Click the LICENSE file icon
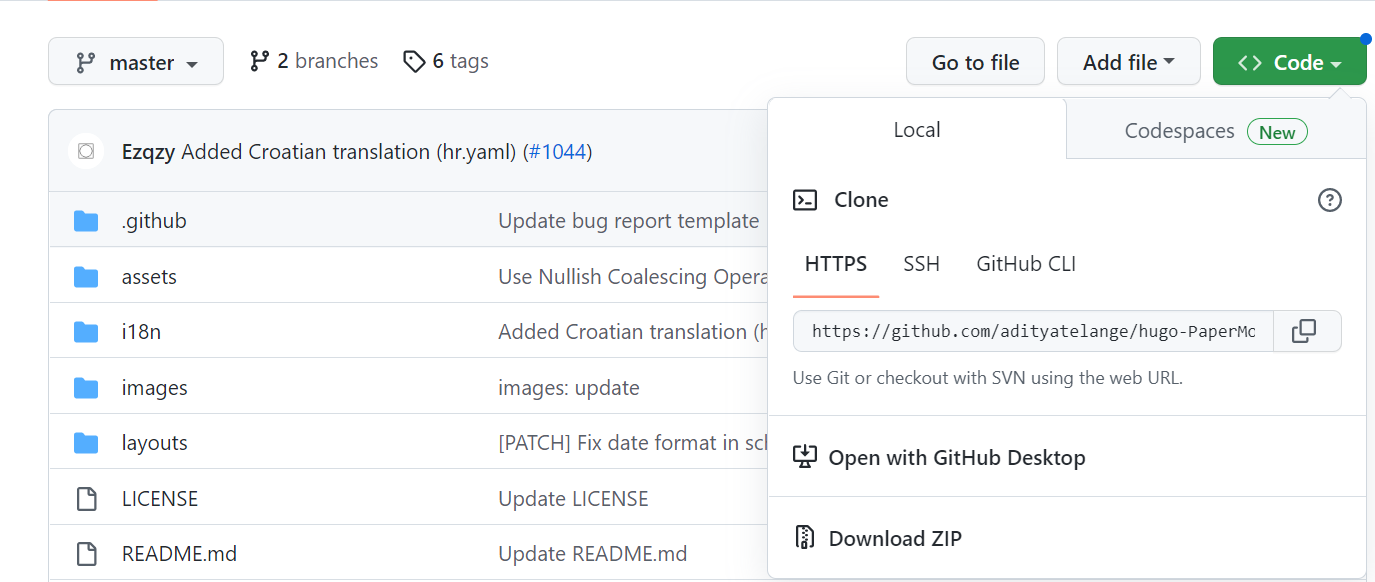 pos(87,498)
